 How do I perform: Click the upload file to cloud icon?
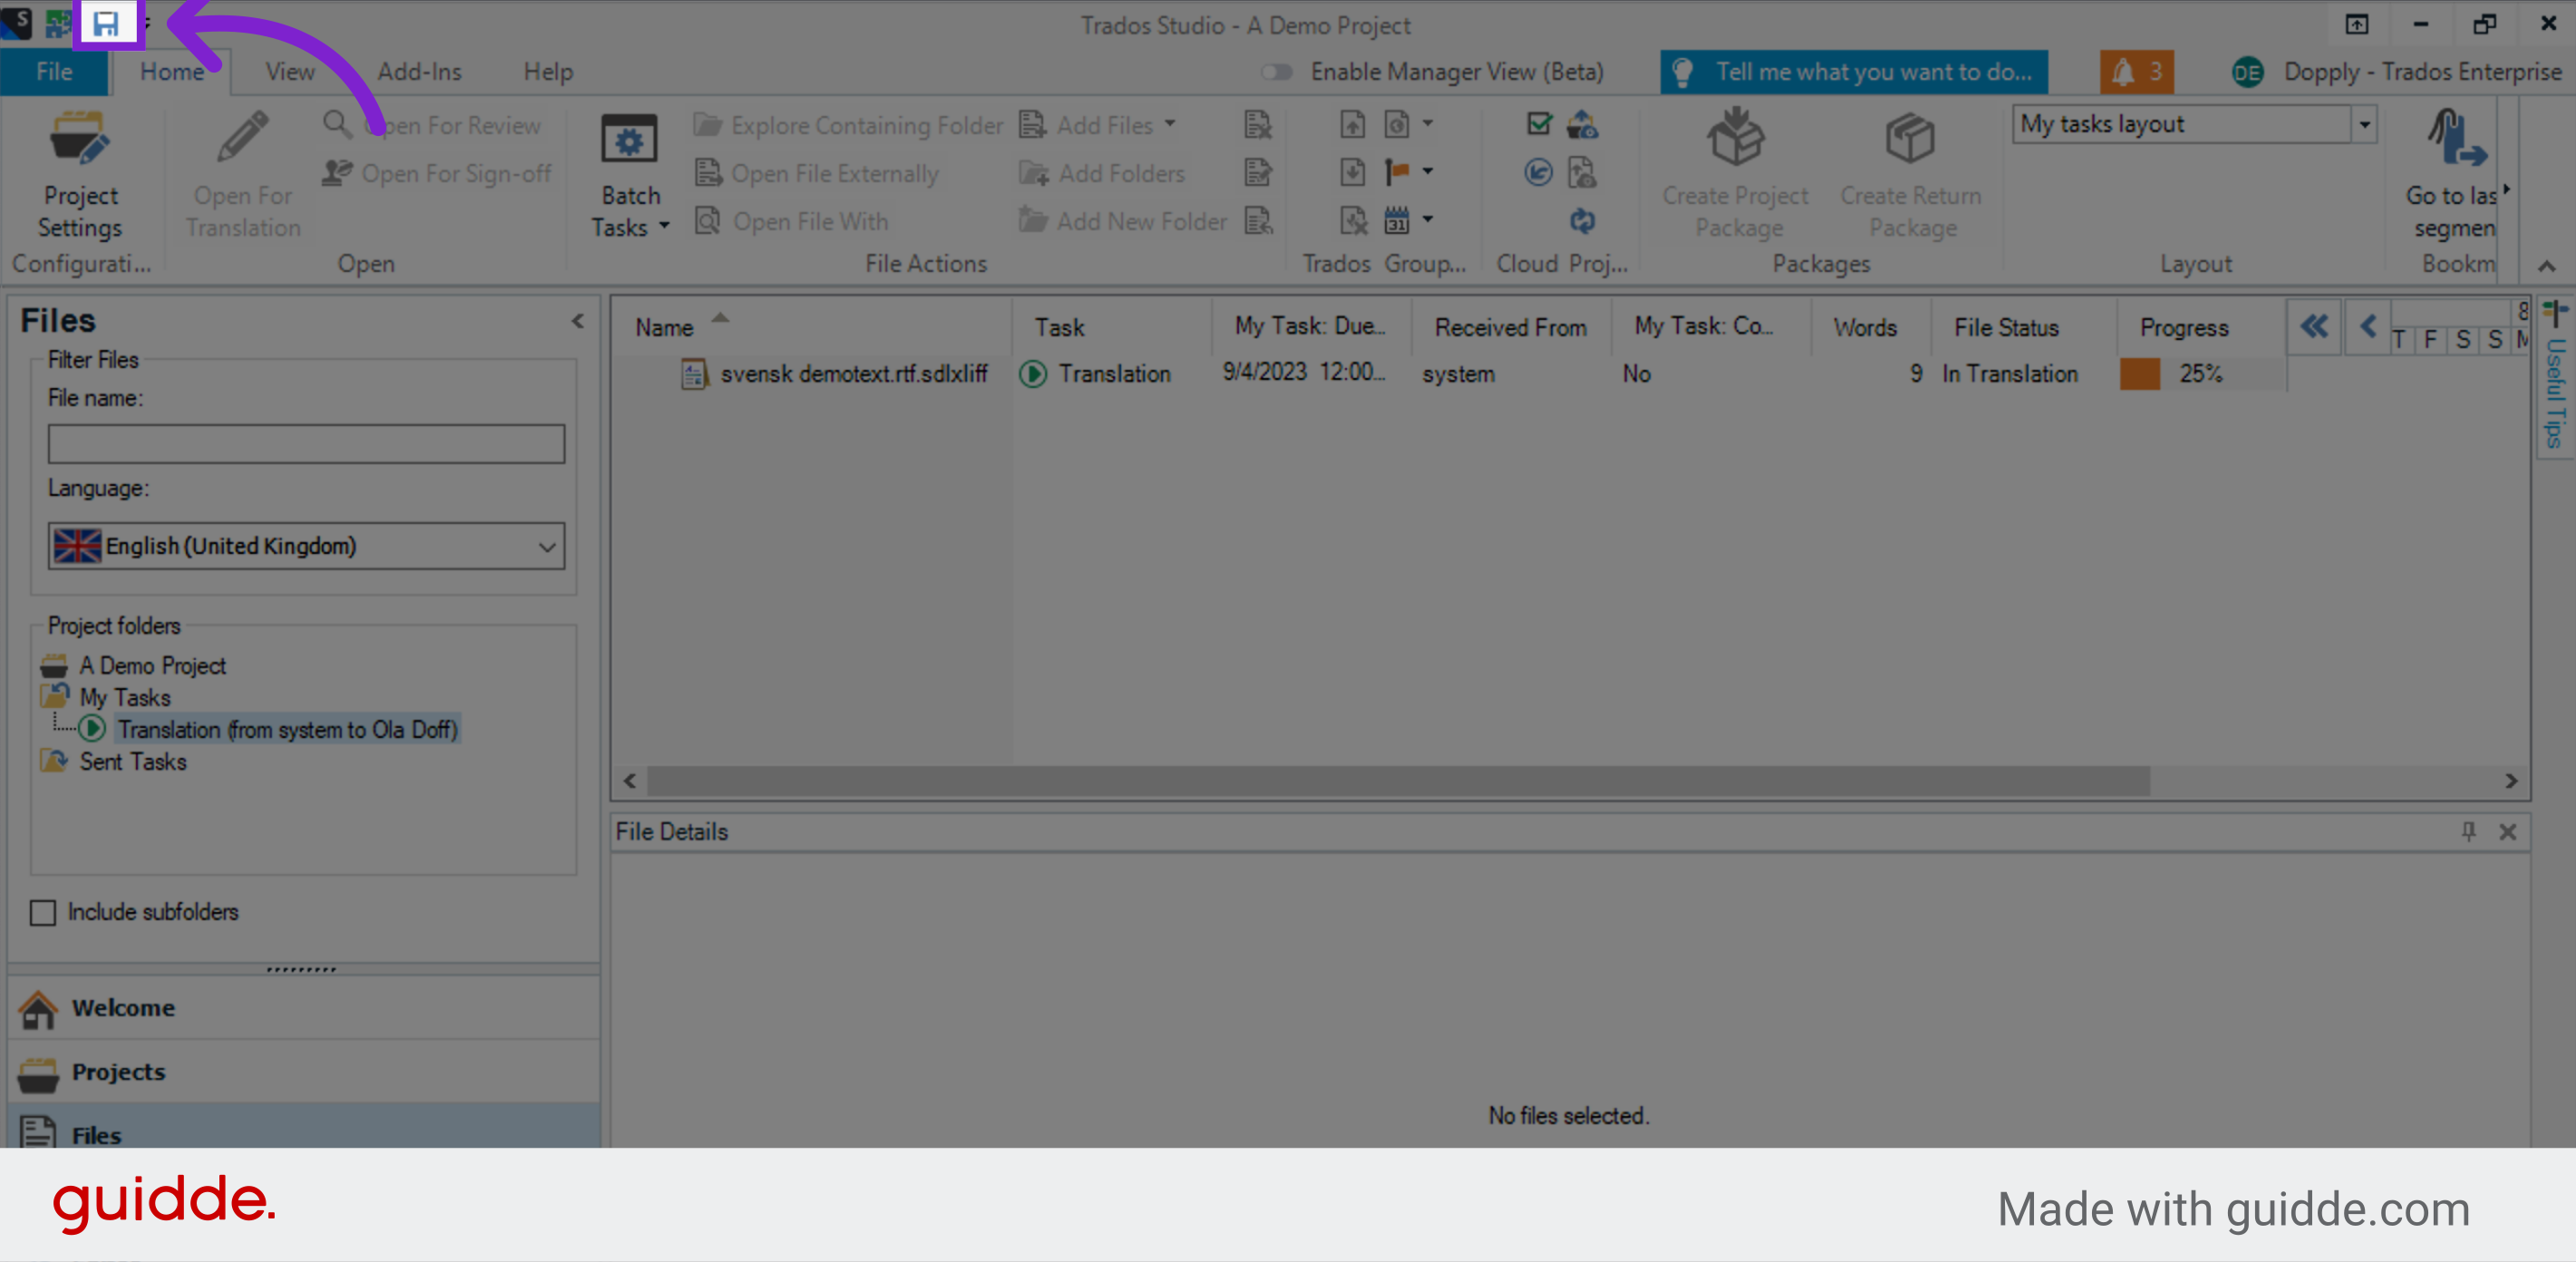click(x=1582, y=172)
